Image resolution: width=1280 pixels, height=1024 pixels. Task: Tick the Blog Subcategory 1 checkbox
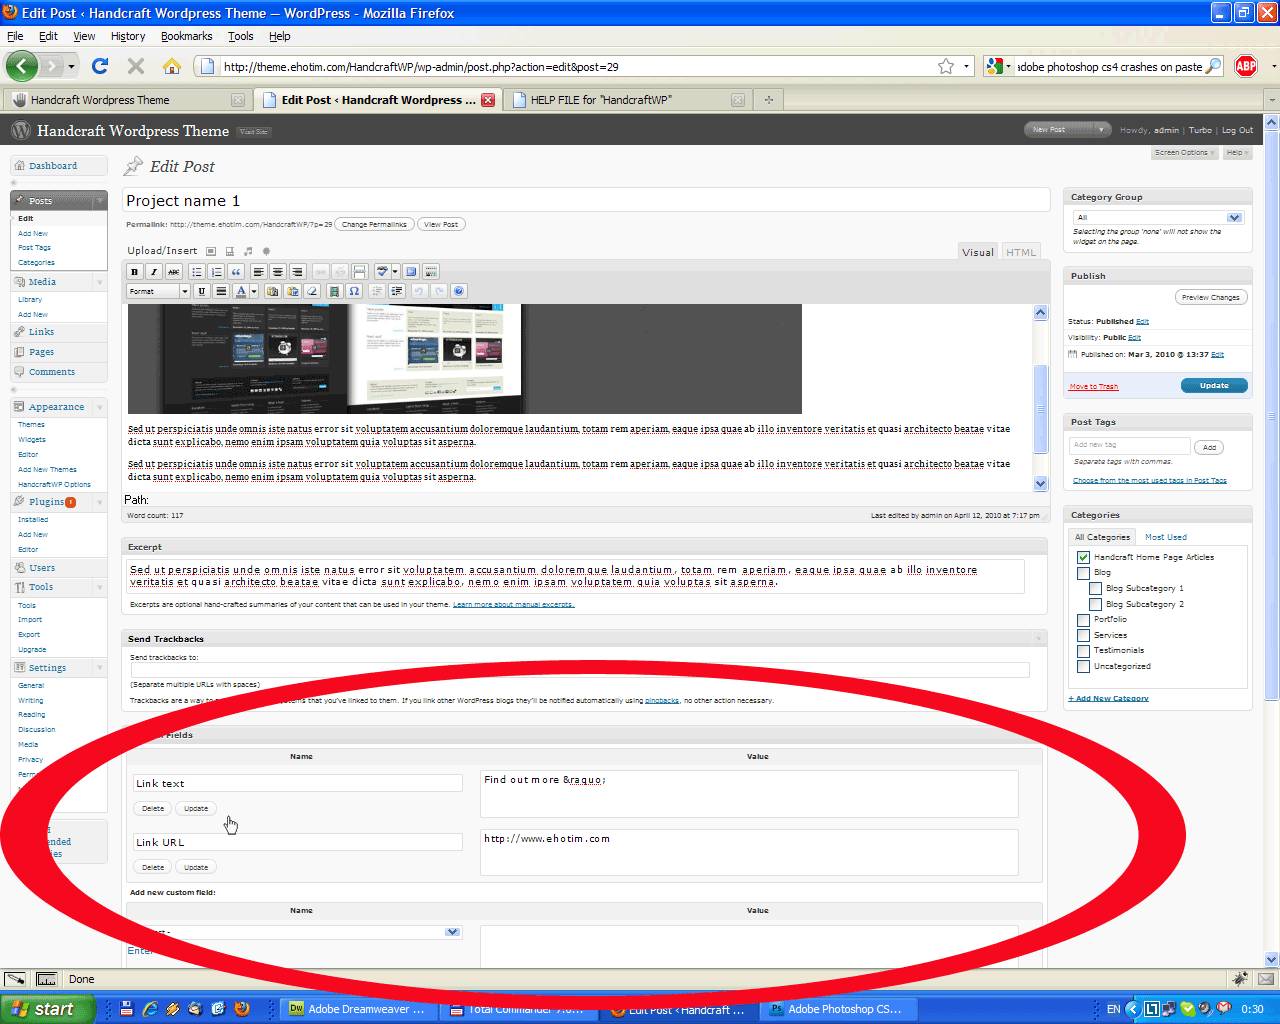point(1095,589)
